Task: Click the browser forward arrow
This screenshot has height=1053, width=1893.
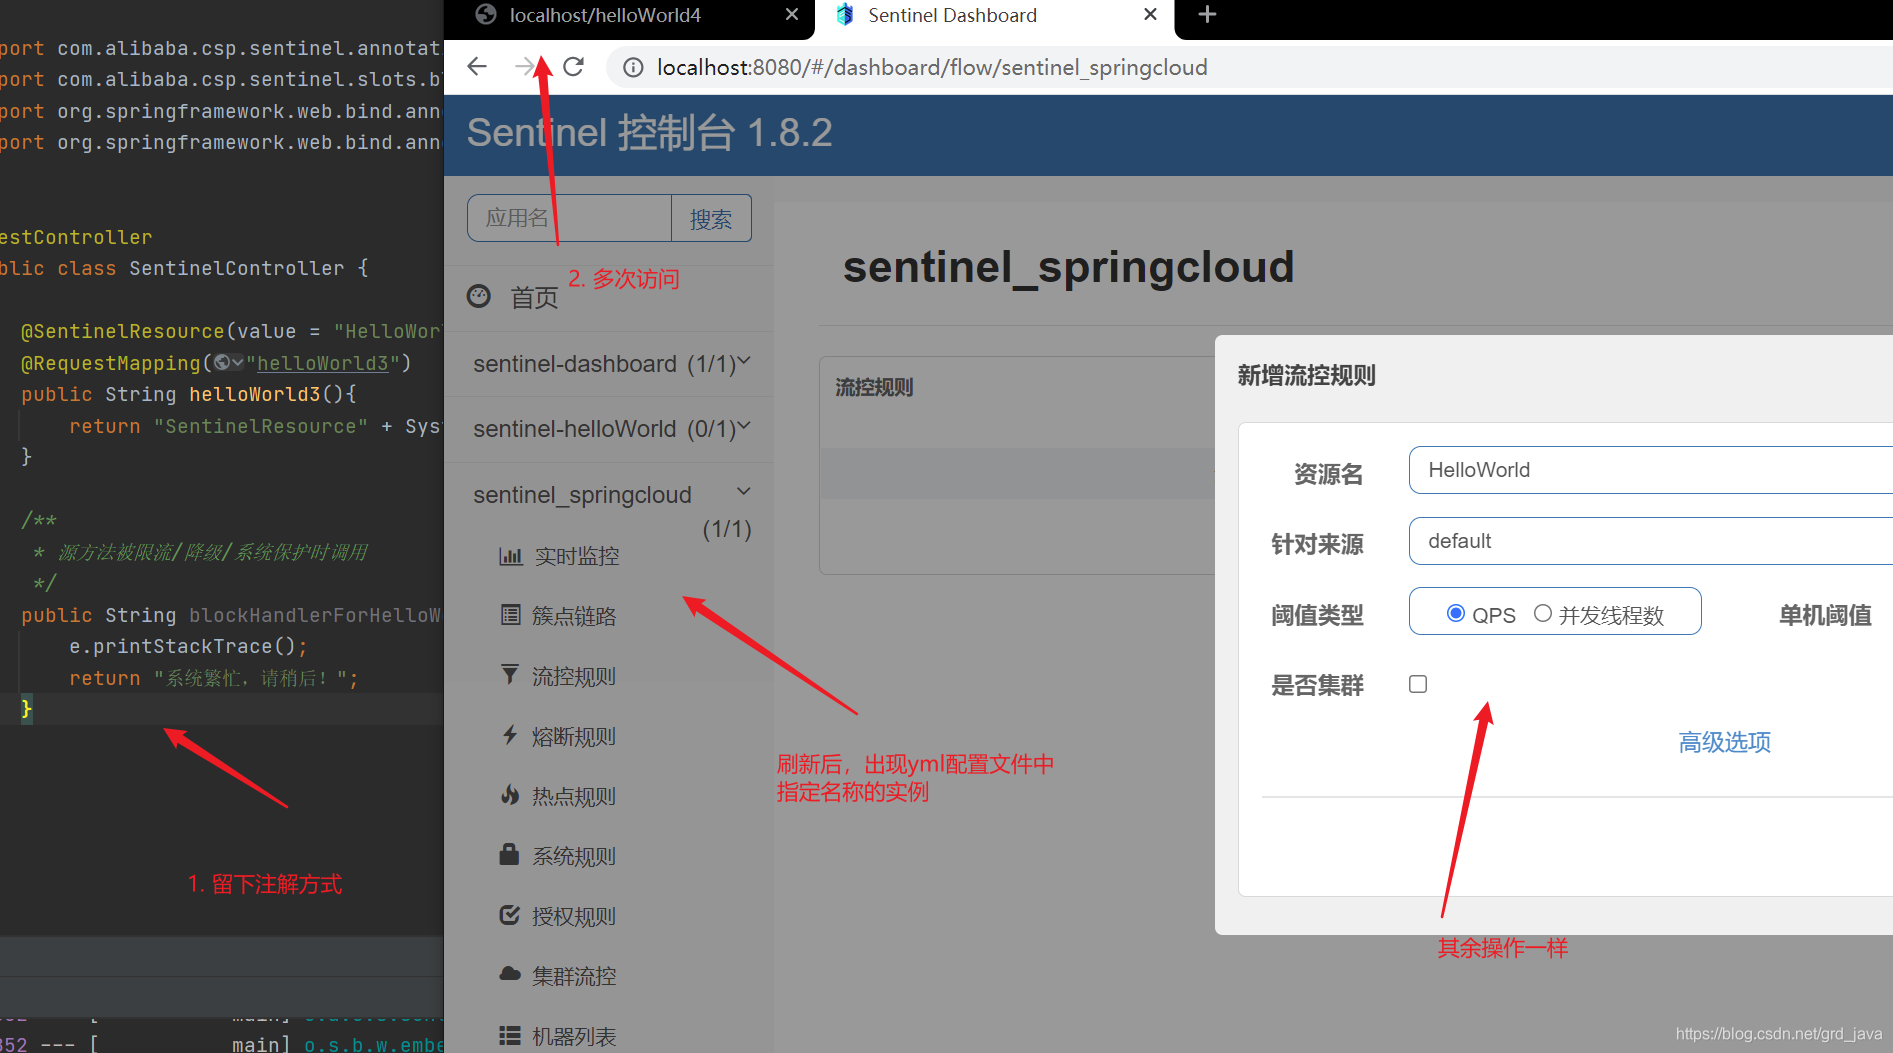Action: [x=525, y=67]
